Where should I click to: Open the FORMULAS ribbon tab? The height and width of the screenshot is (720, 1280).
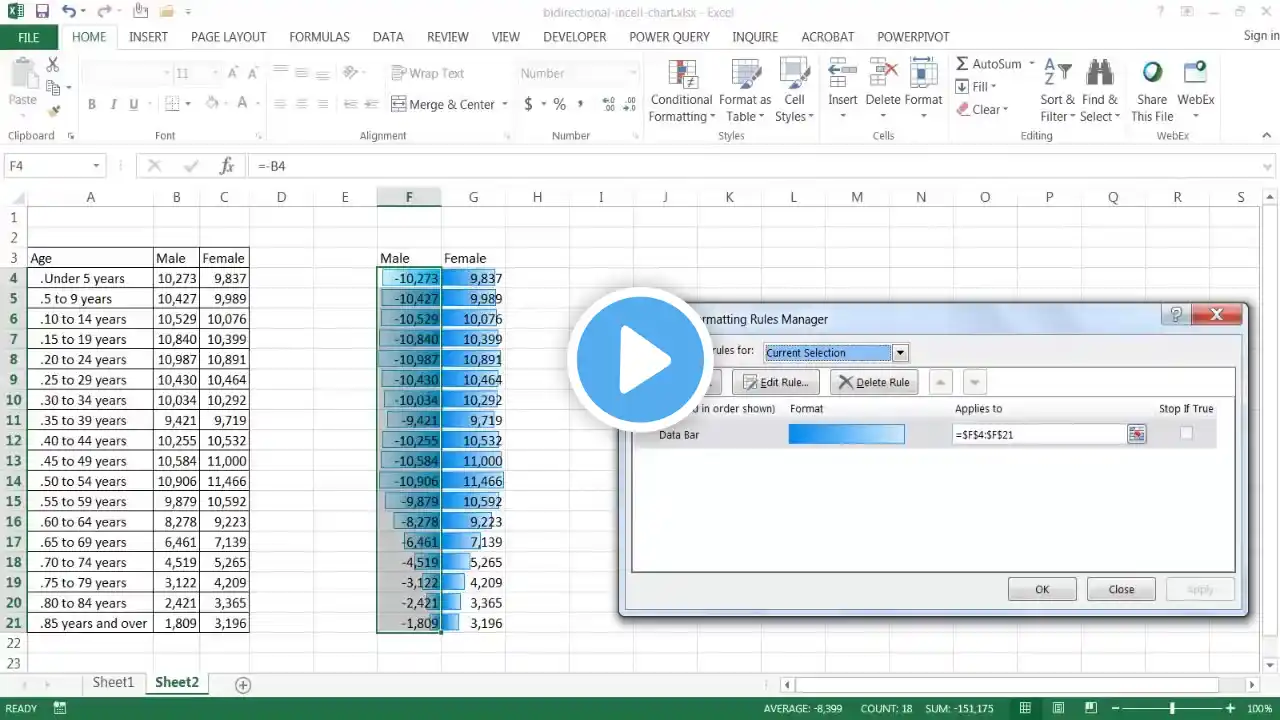[319, 37]
